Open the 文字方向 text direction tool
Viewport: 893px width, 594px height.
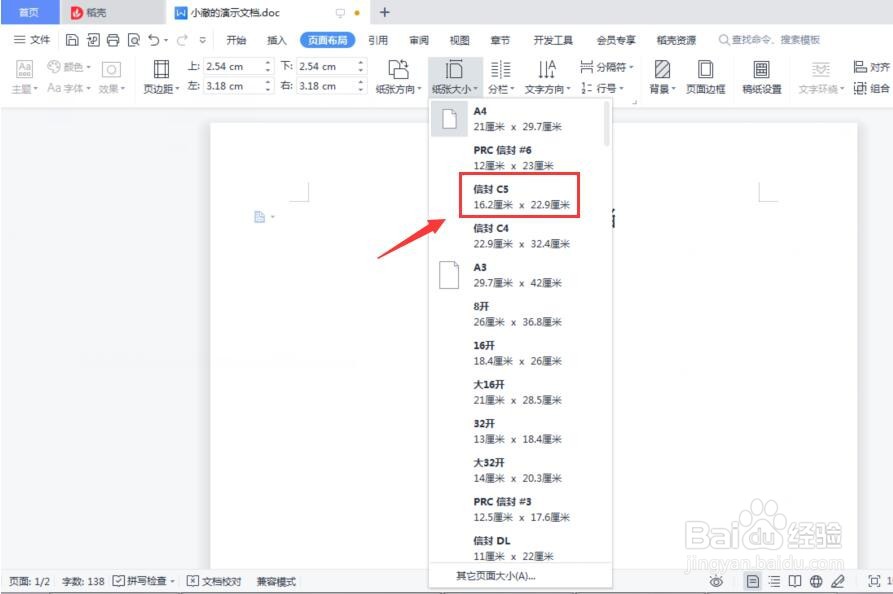[547, 77]
